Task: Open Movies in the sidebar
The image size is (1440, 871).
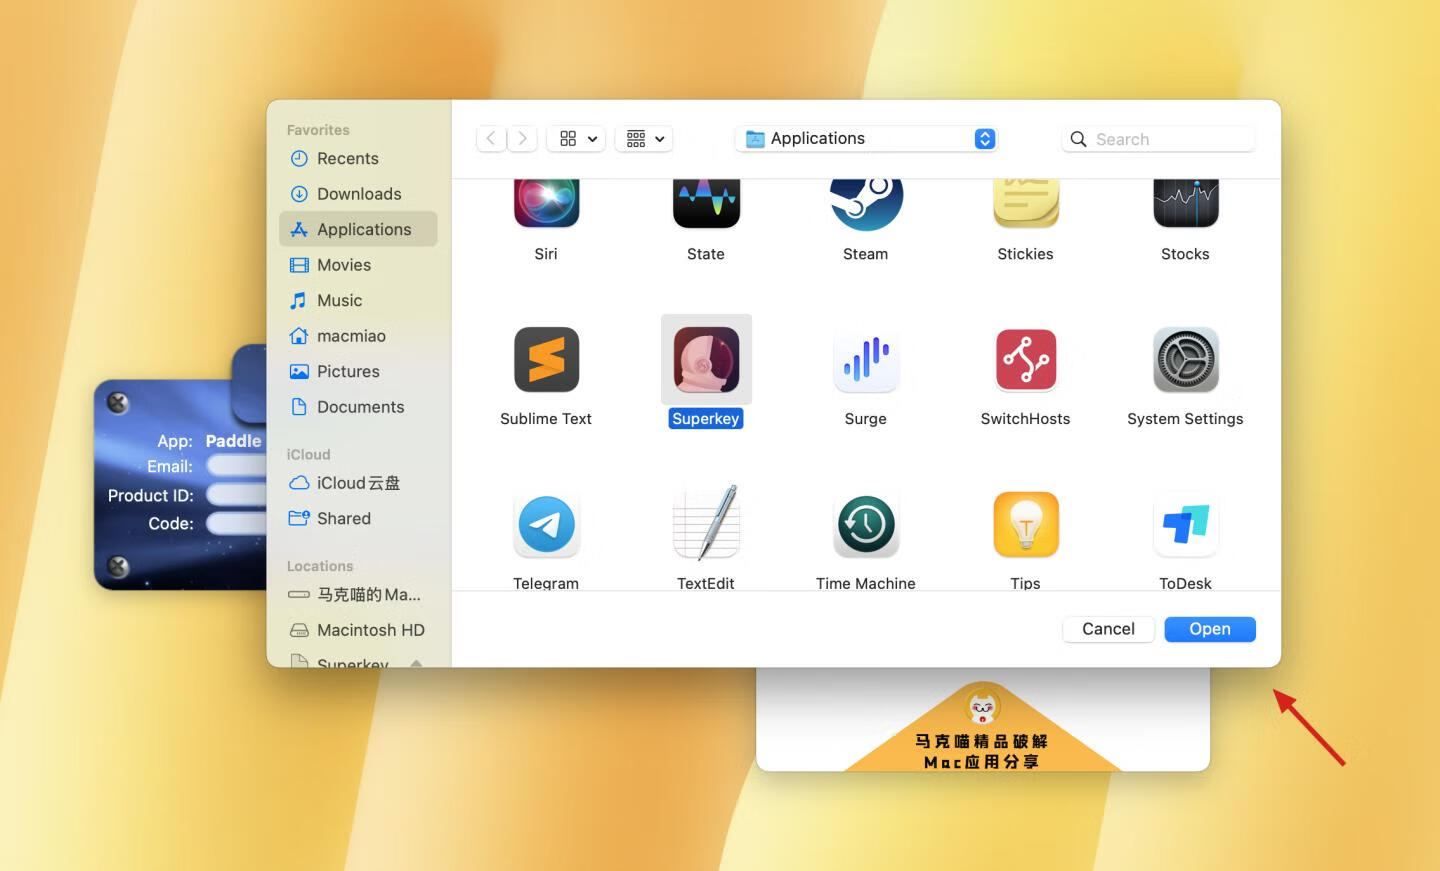Action: click(358, 265)
